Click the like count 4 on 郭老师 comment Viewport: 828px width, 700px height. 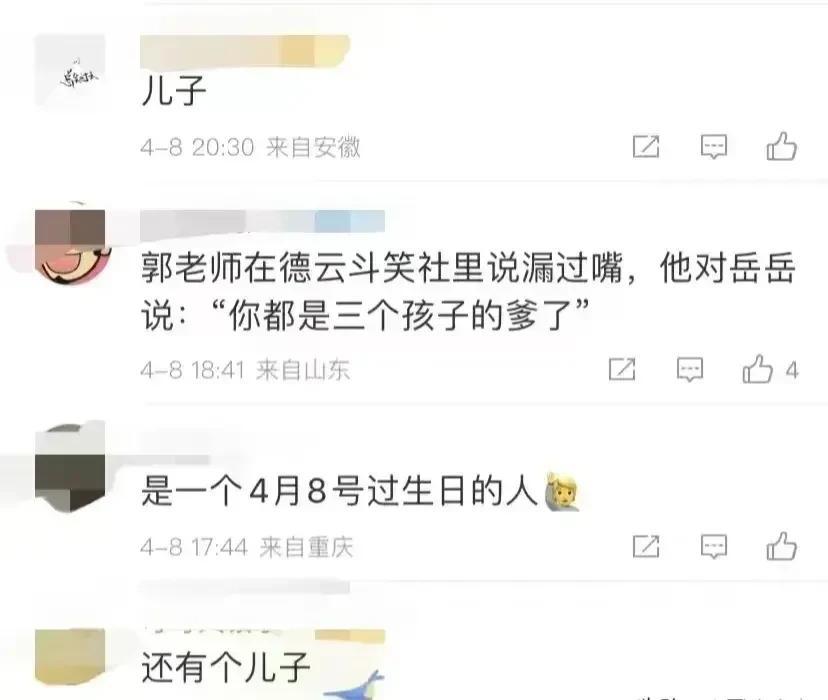point(792,370)
